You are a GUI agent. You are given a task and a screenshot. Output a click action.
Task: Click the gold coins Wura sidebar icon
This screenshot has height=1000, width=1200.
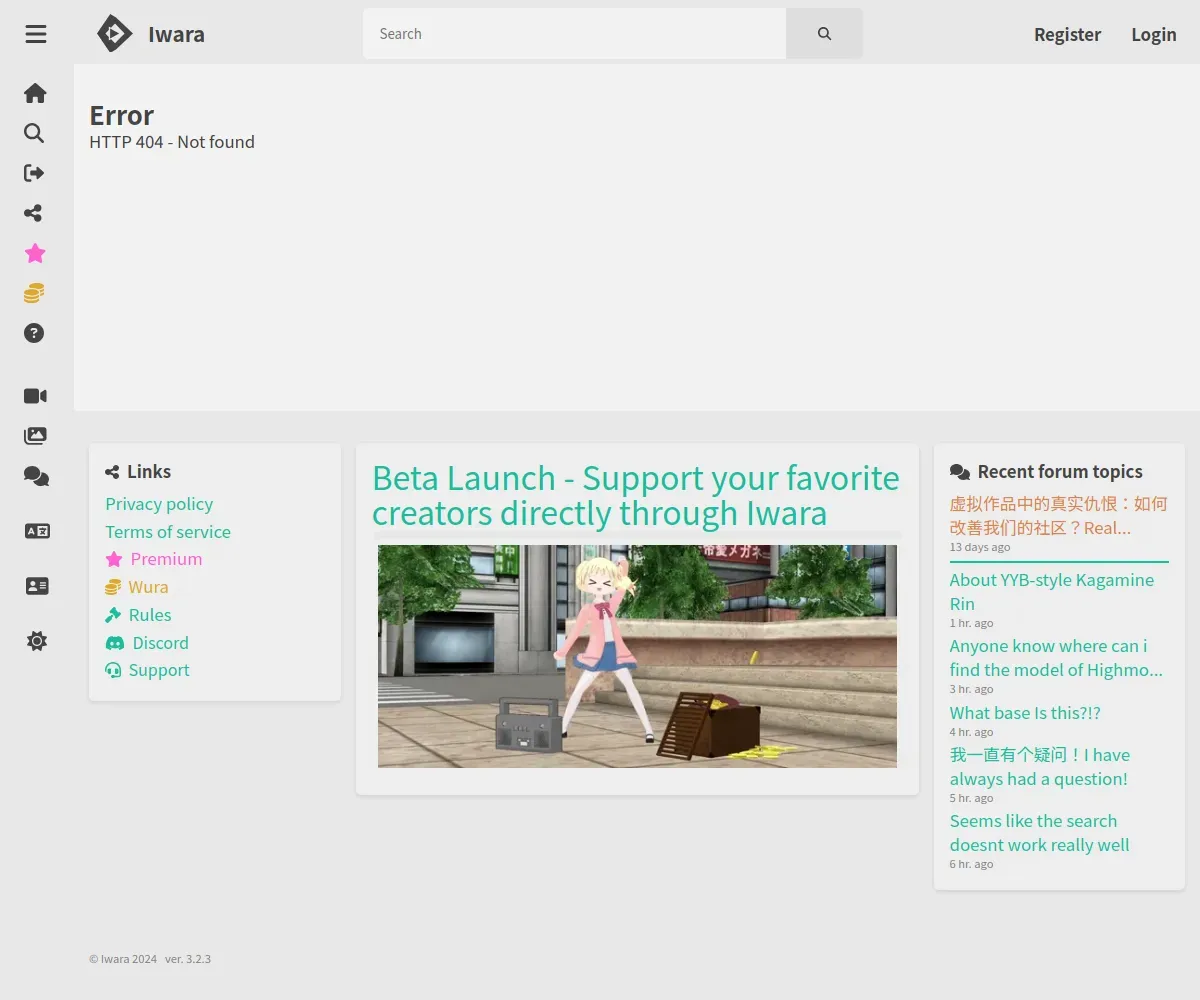pyautogui.click(x=35, y=293)
